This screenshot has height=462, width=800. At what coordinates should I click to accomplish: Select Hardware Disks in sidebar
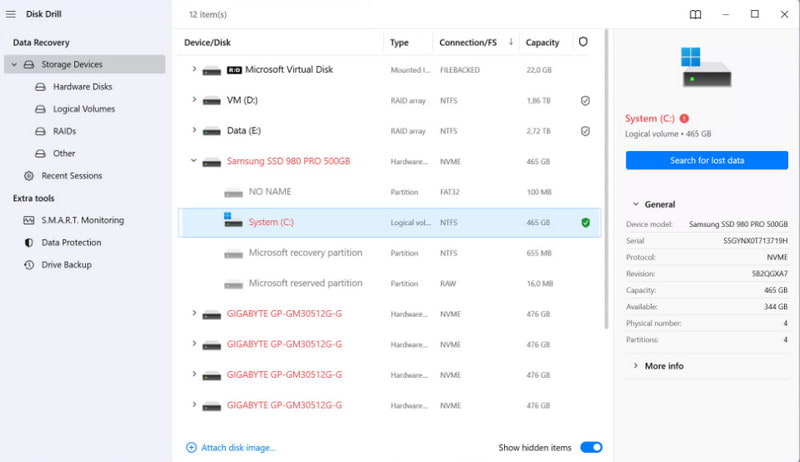[83, 87]
